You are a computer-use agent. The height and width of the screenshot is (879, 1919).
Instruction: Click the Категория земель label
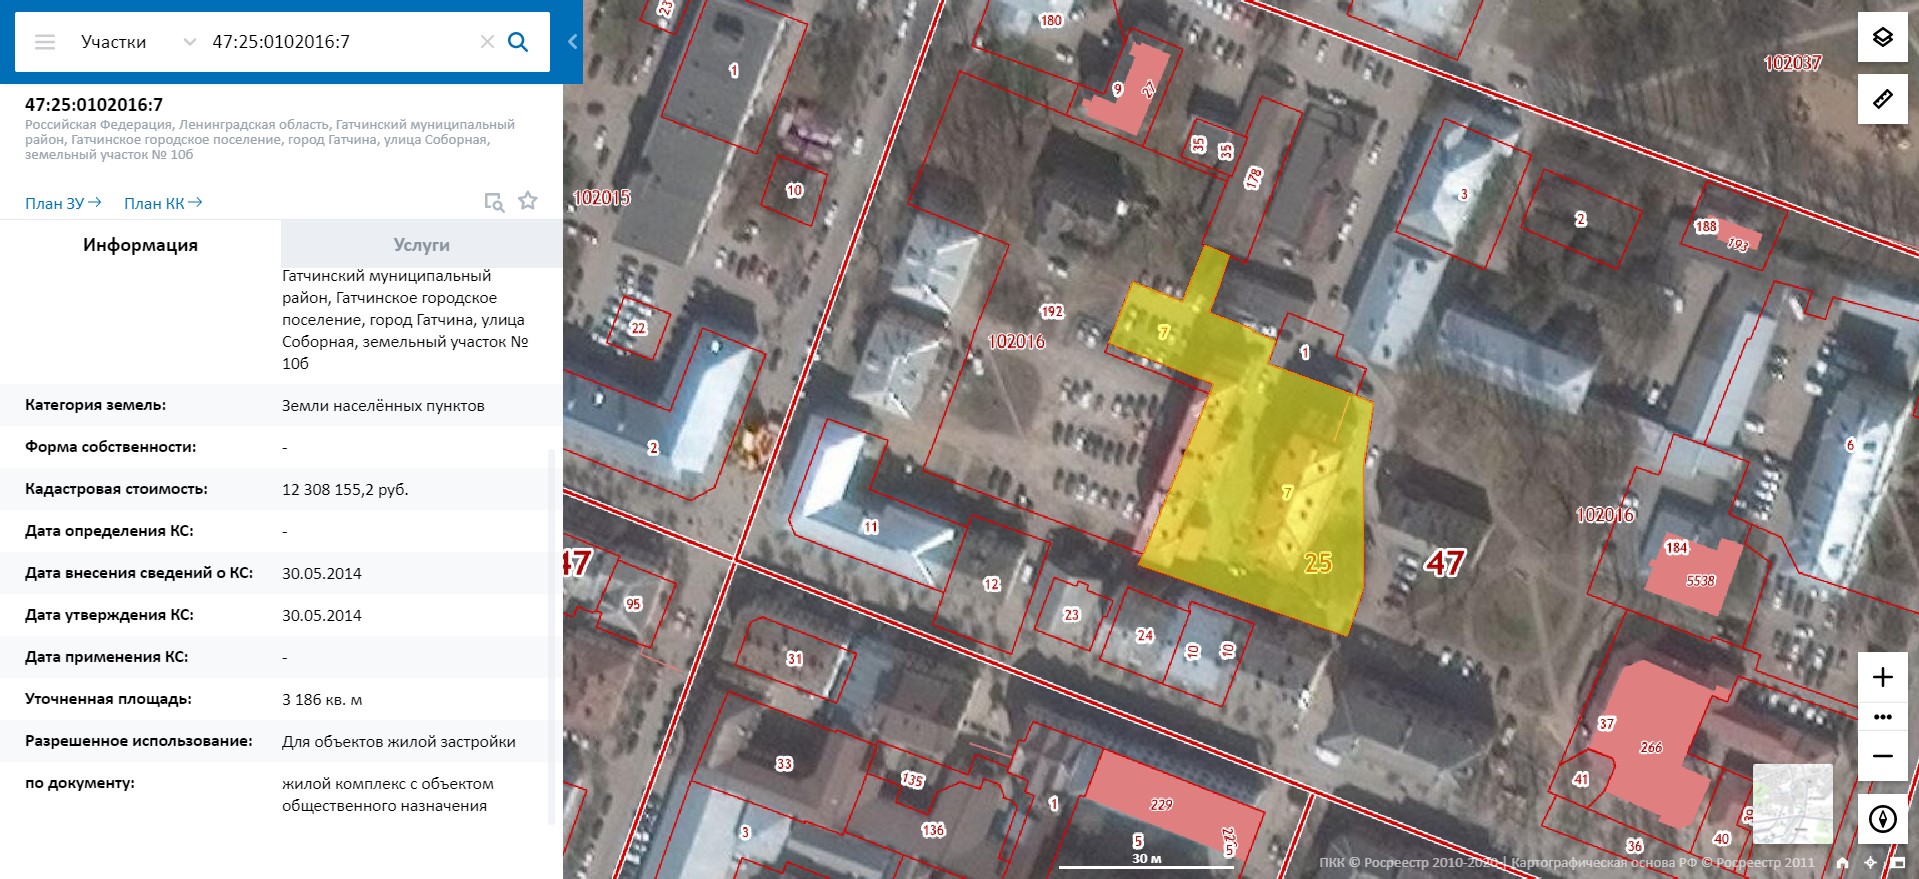click(95, 405)
